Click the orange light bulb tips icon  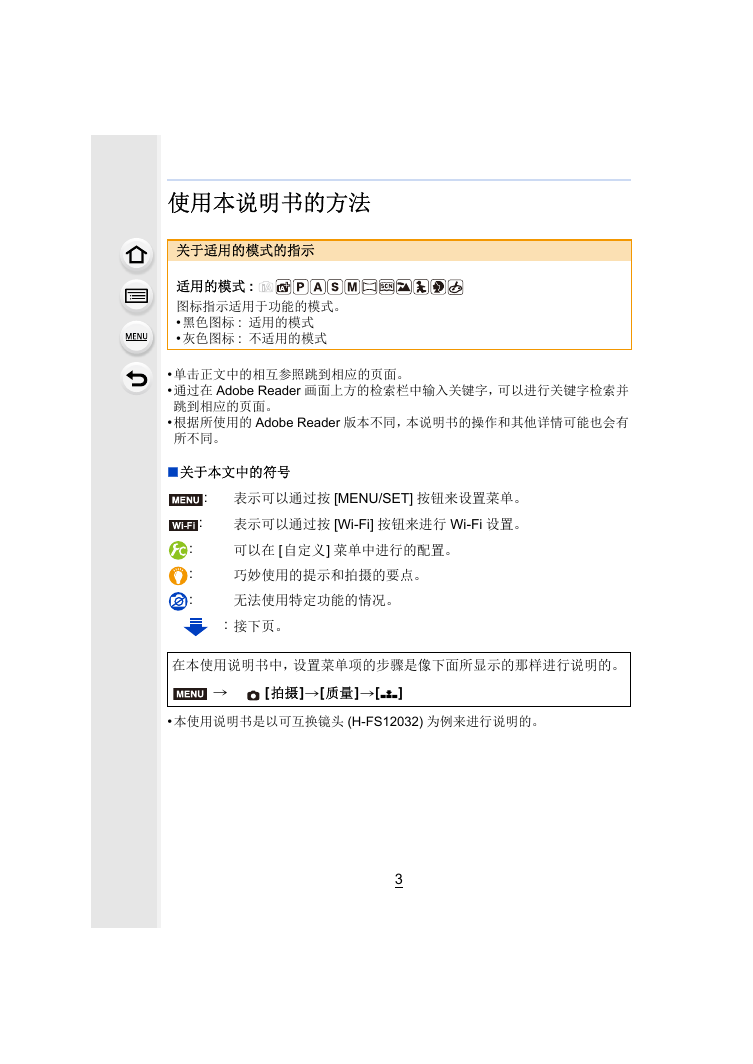tap(178, 576)
